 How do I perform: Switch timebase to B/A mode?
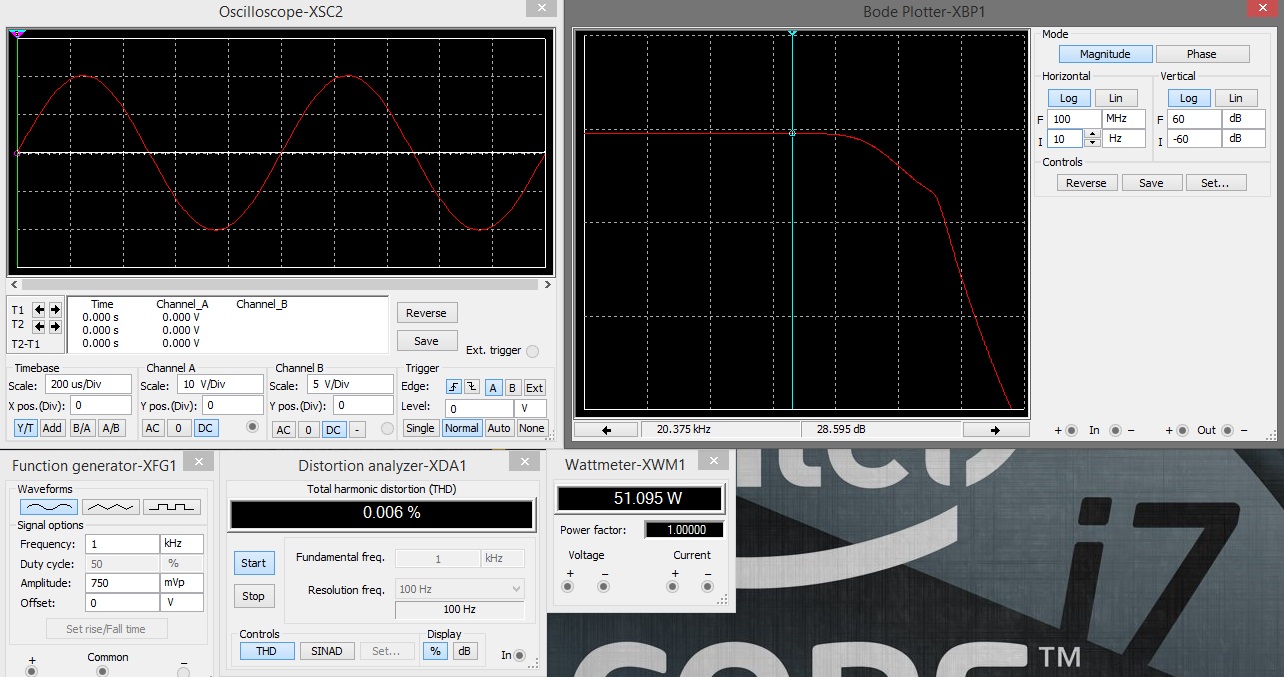[x=82, y=428]
